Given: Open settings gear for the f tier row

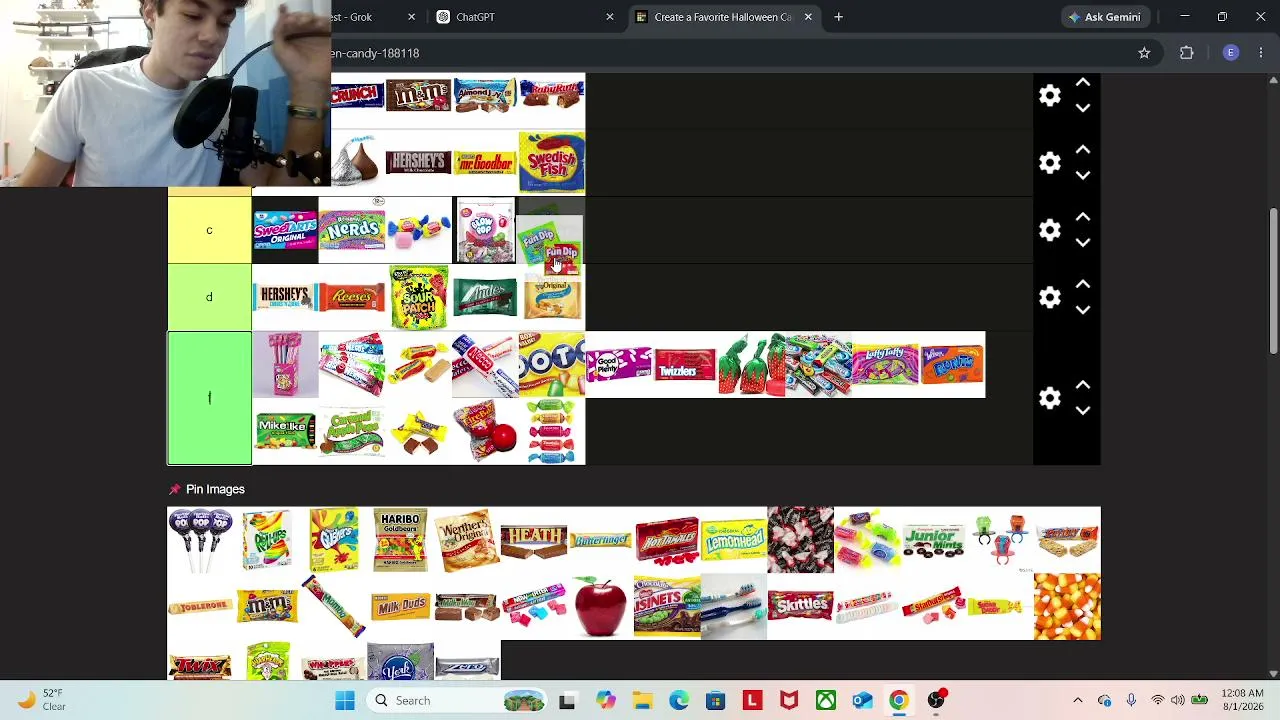Looking at the screenshot, I should [1049, 398].
